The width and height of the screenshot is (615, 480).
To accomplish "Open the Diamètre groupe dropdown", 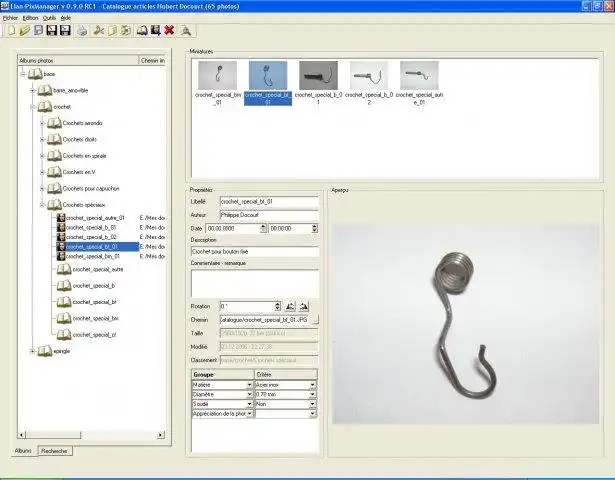I will pos(249,394).
